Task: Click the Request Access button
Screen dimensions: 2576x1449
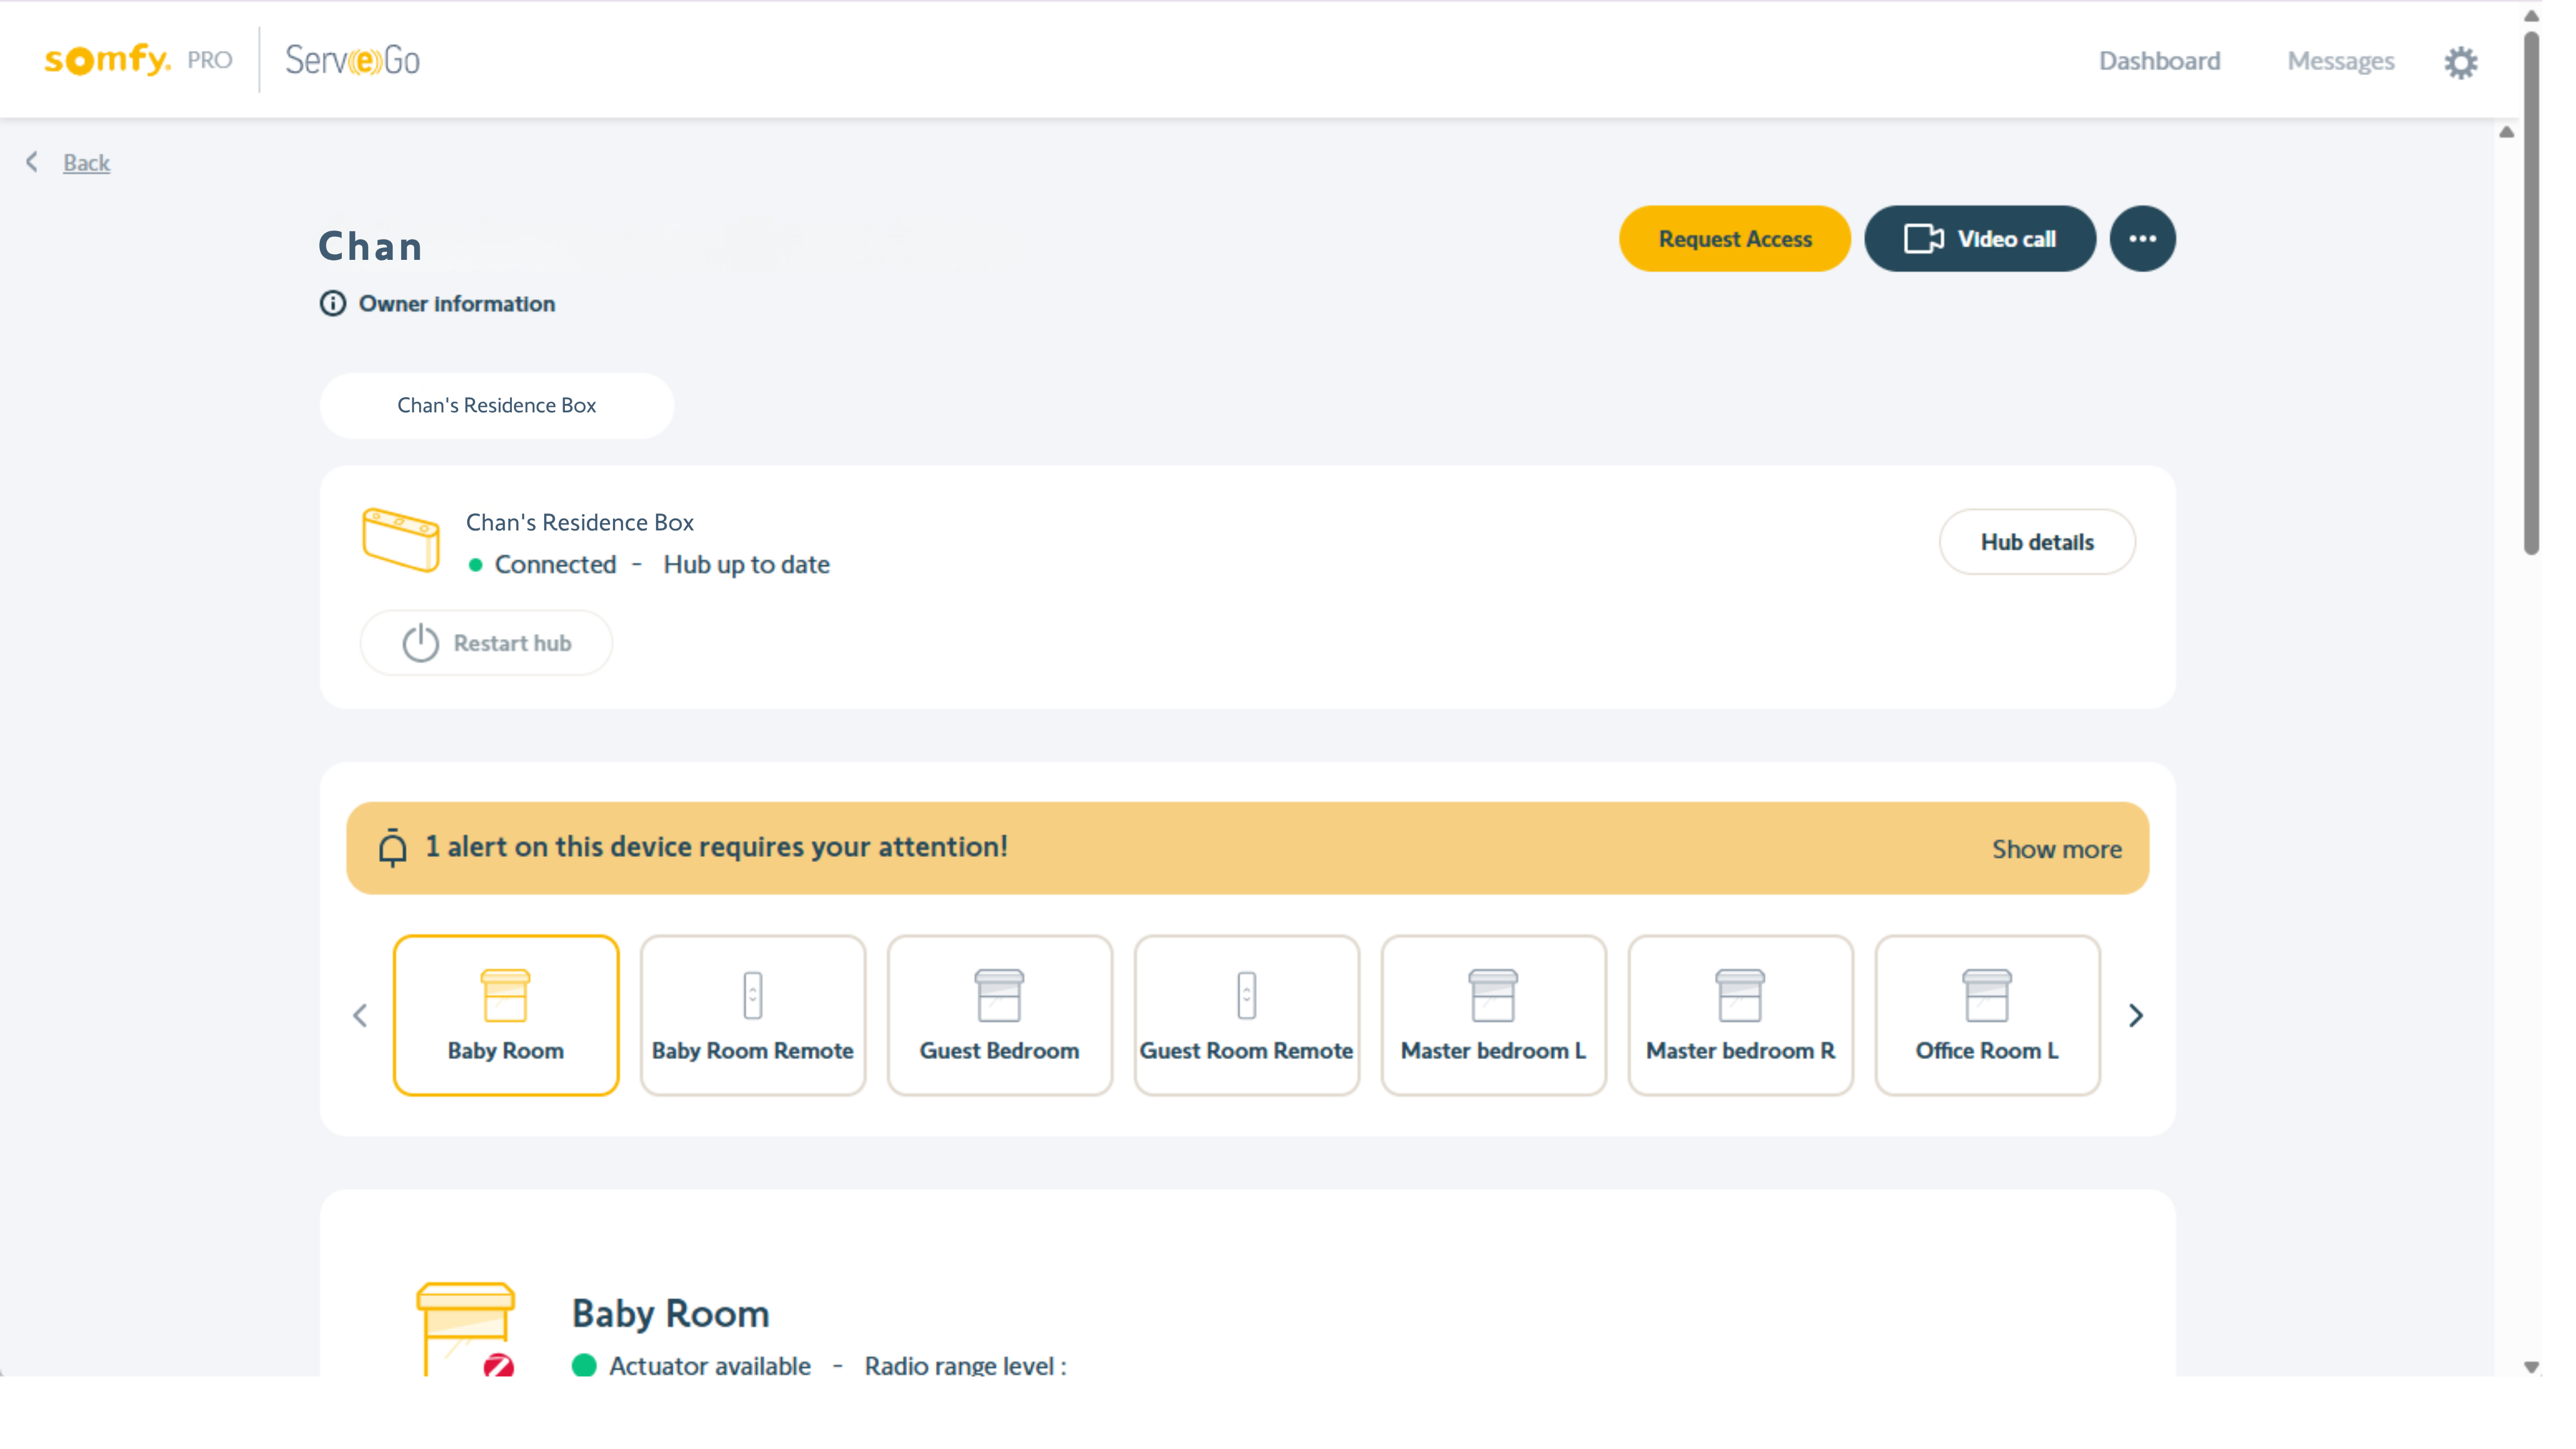Action: coord(1734,238)
